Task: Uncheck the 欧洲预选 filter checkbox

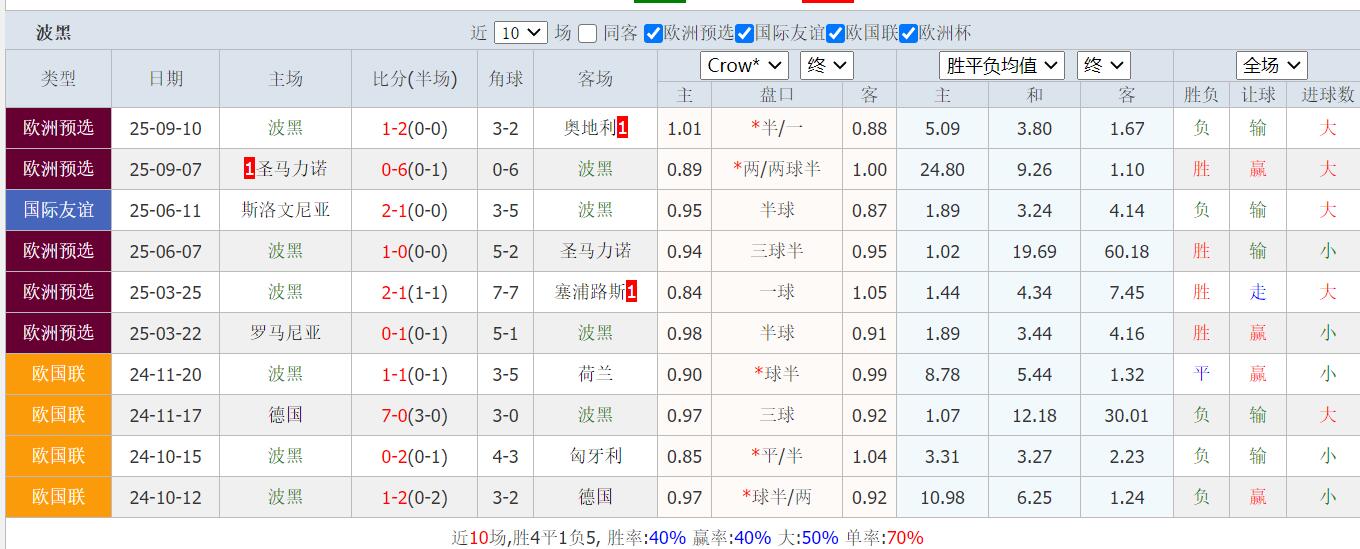Action: coord(654,33)
